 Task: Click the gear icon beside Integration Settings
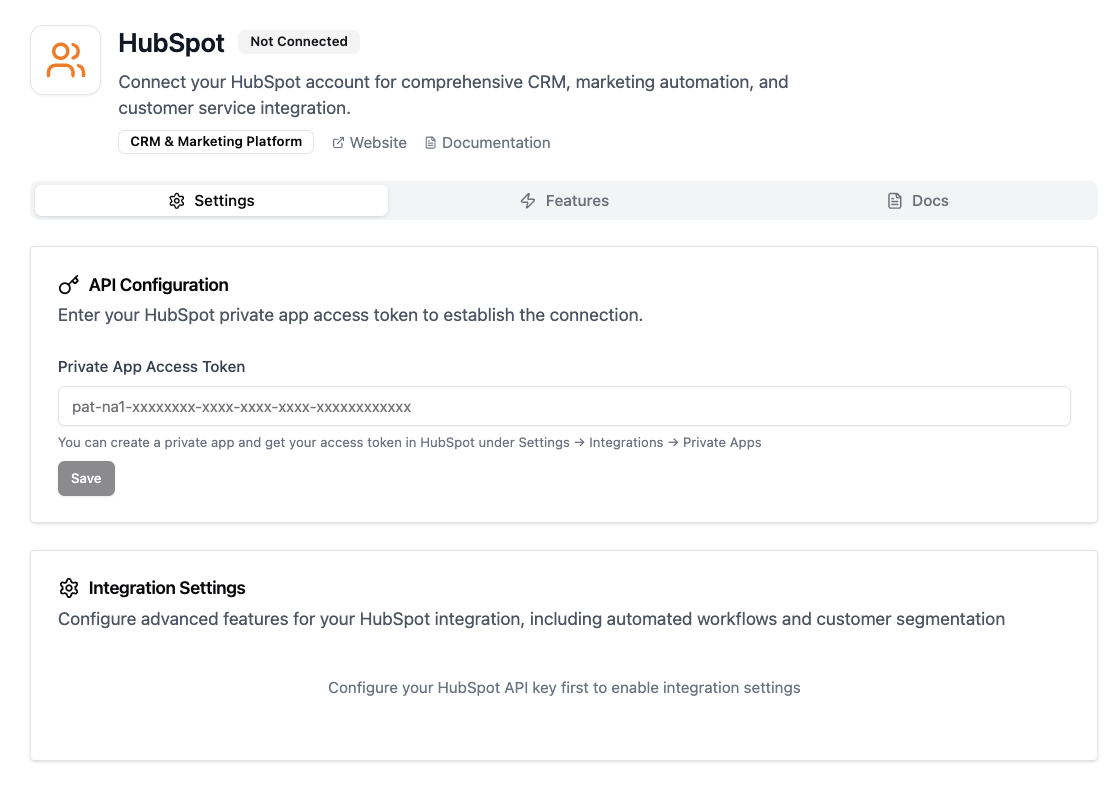point(68,588)
